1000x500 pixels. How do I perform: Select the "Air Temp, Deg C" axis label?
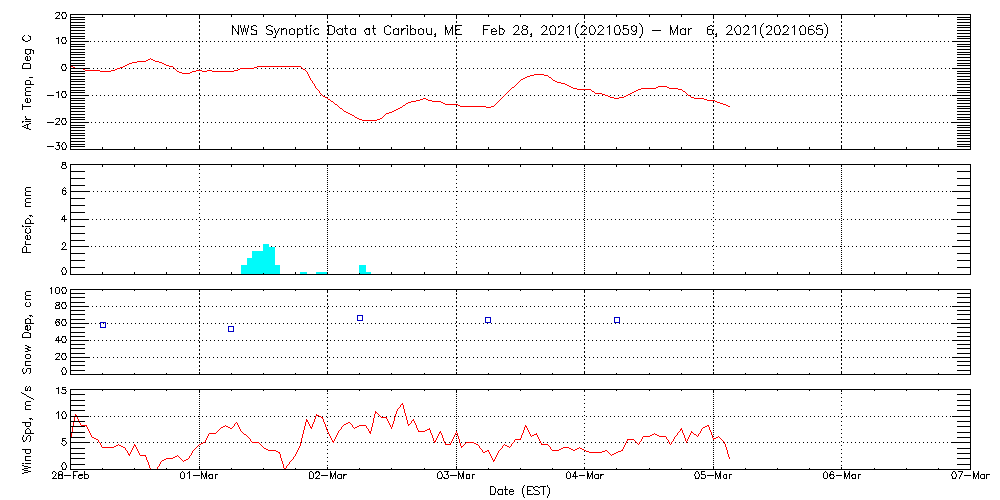[x=27, y=82]
